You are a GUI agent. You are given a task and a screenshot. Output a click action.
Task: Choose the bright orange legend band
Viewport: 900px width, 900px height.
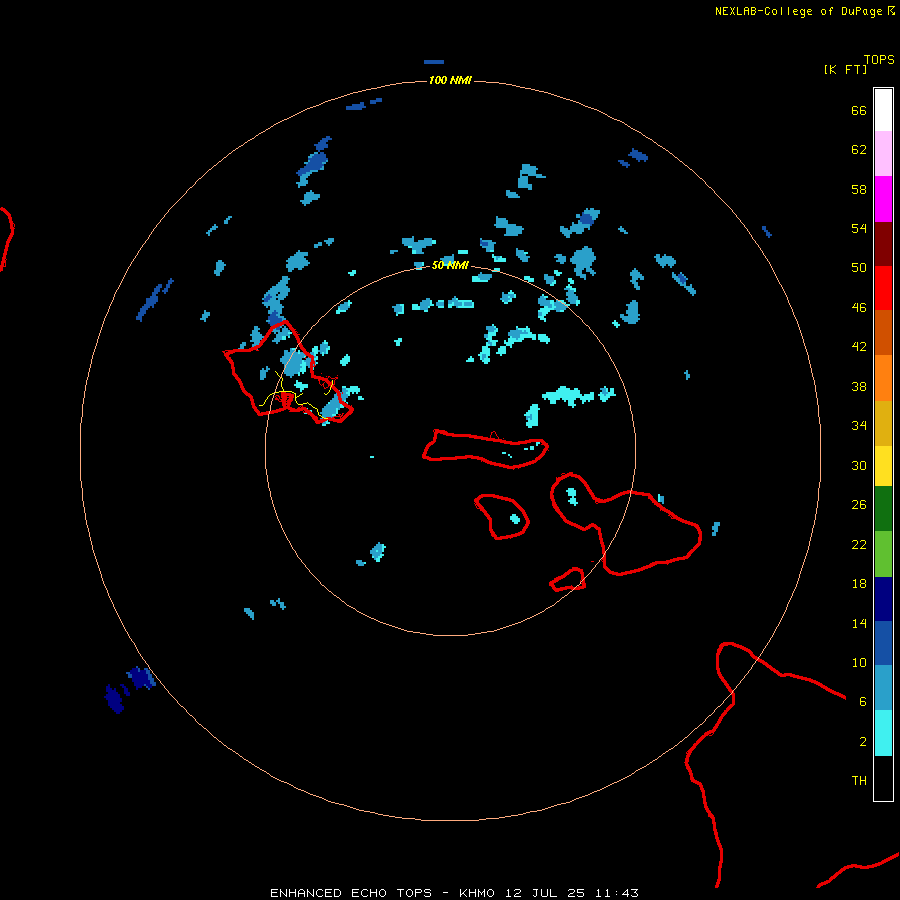pos(883,378)
